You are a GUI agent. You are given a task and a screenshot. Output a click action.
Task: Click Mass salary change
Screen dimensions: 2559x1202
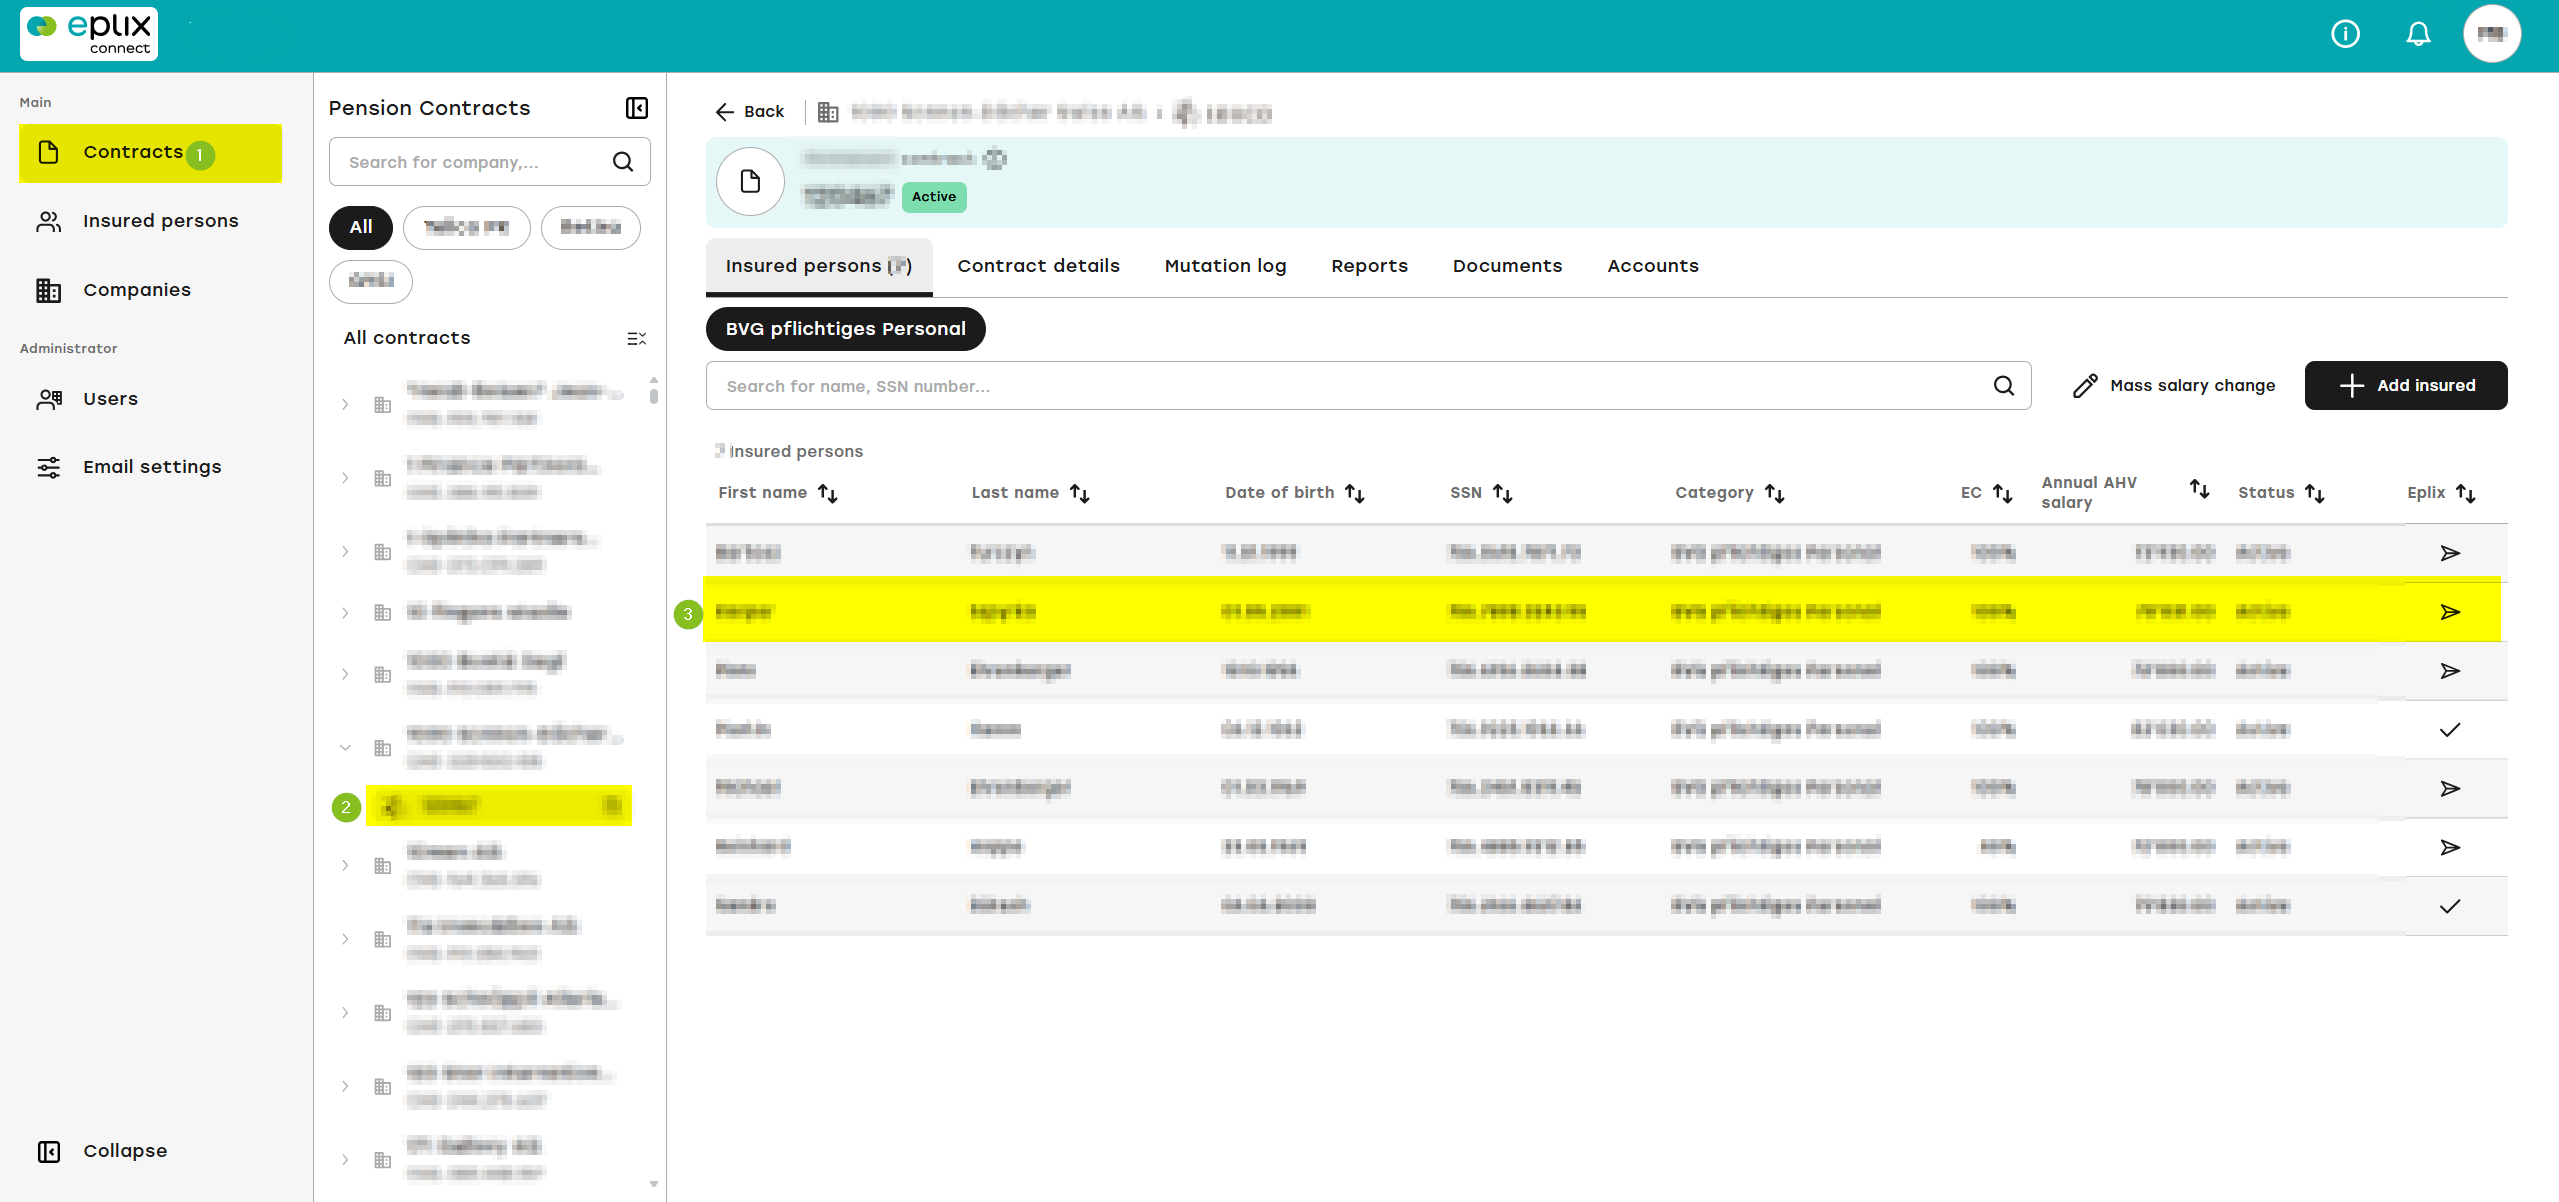point(2174,386)
